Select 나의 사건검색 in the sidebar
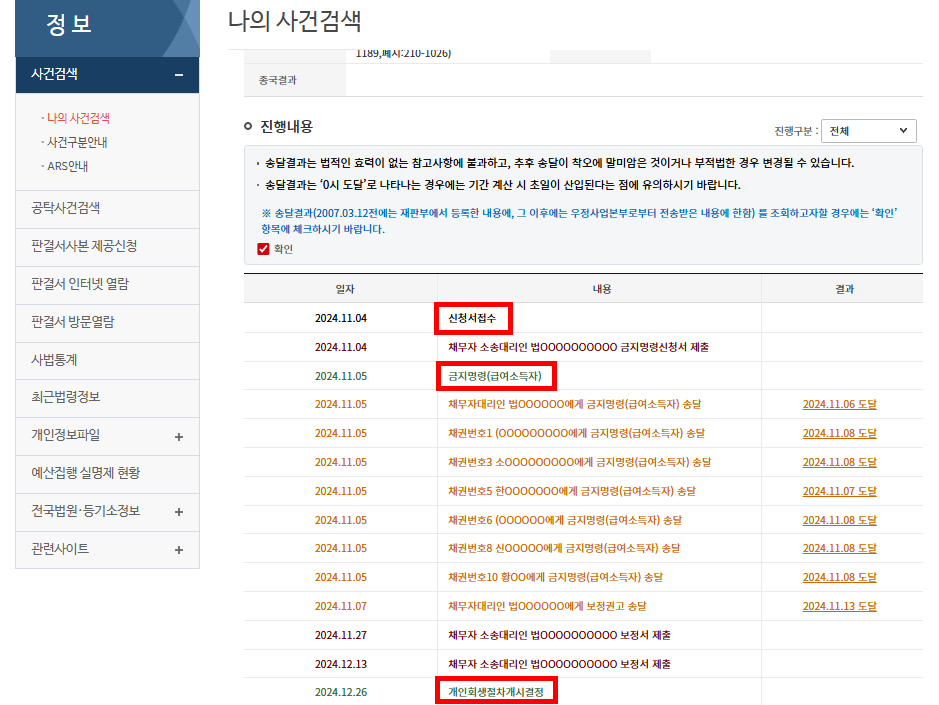 [x=78, y=118]
